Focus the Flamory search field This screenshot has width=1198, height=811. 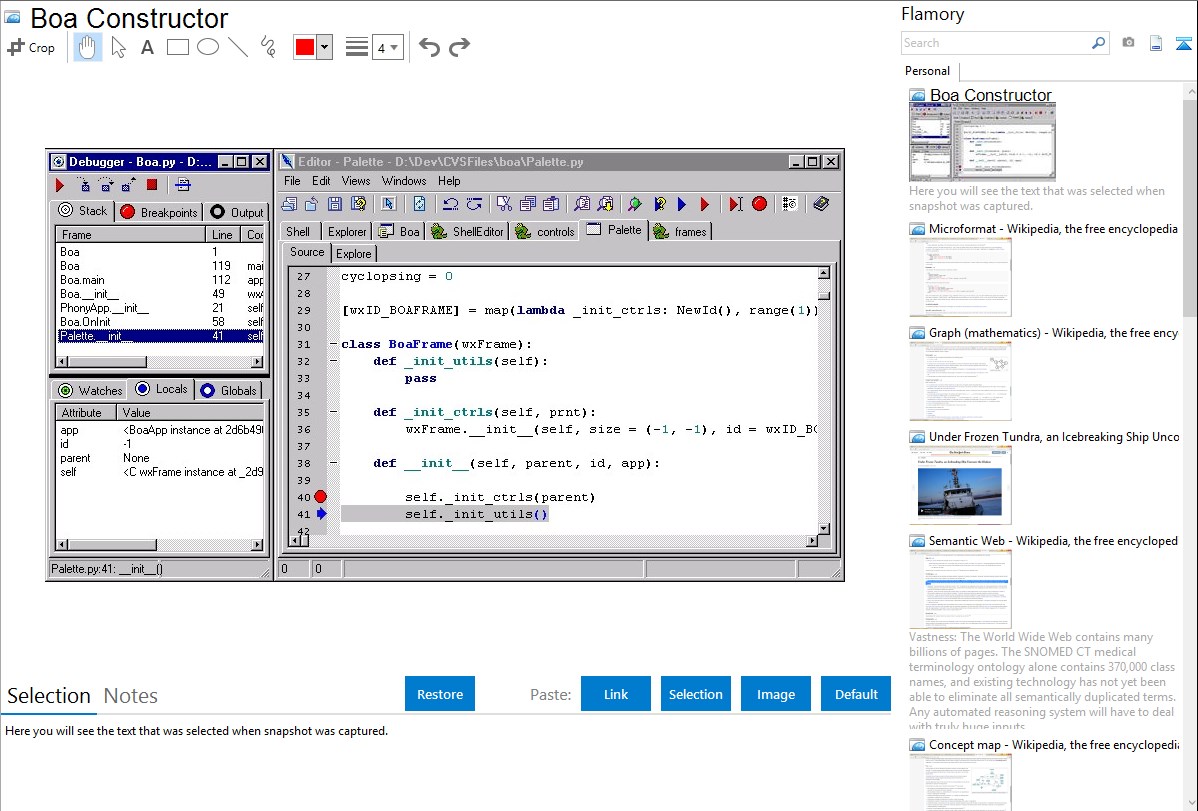(995, 43)
